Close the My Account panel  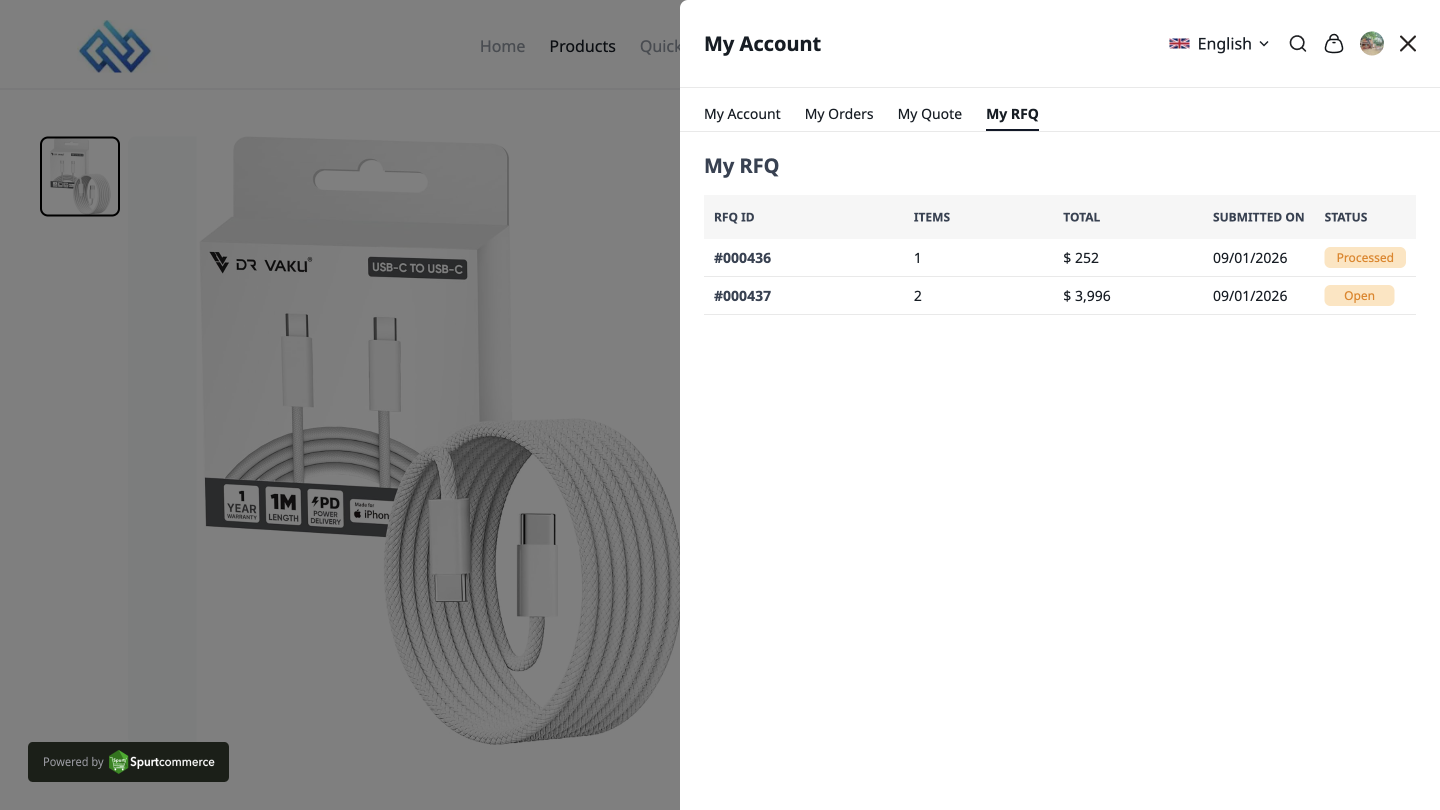pyautogui.click(x=1407, y=44)
